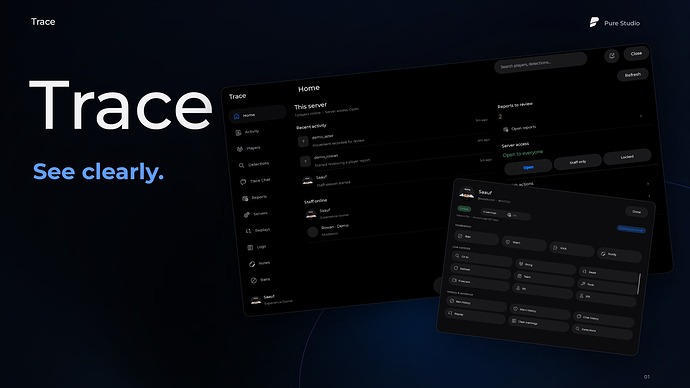Click the Freecam camera icon
Viewport: 690px width, 388px height.
click(455, 280)
